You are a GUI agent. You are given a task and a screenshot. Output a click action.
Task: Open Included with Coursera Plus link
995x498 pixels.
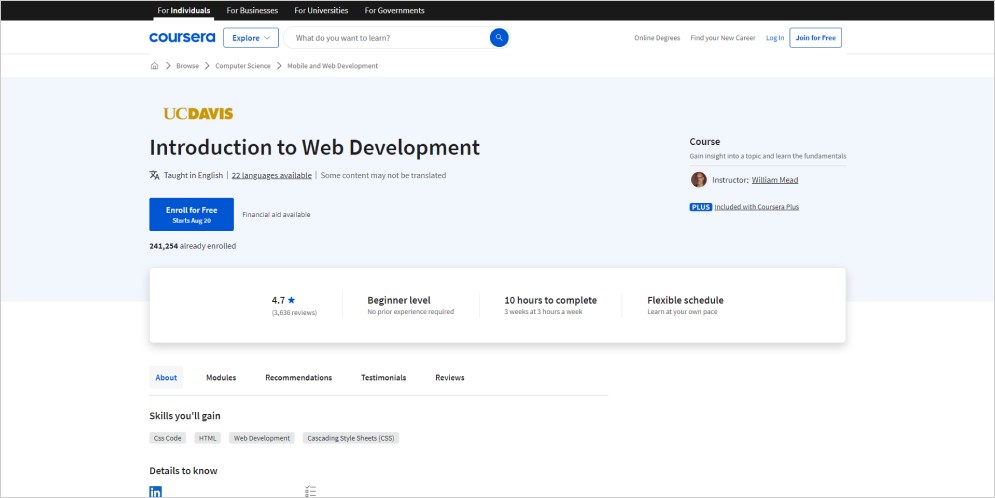tap(756, 207)
